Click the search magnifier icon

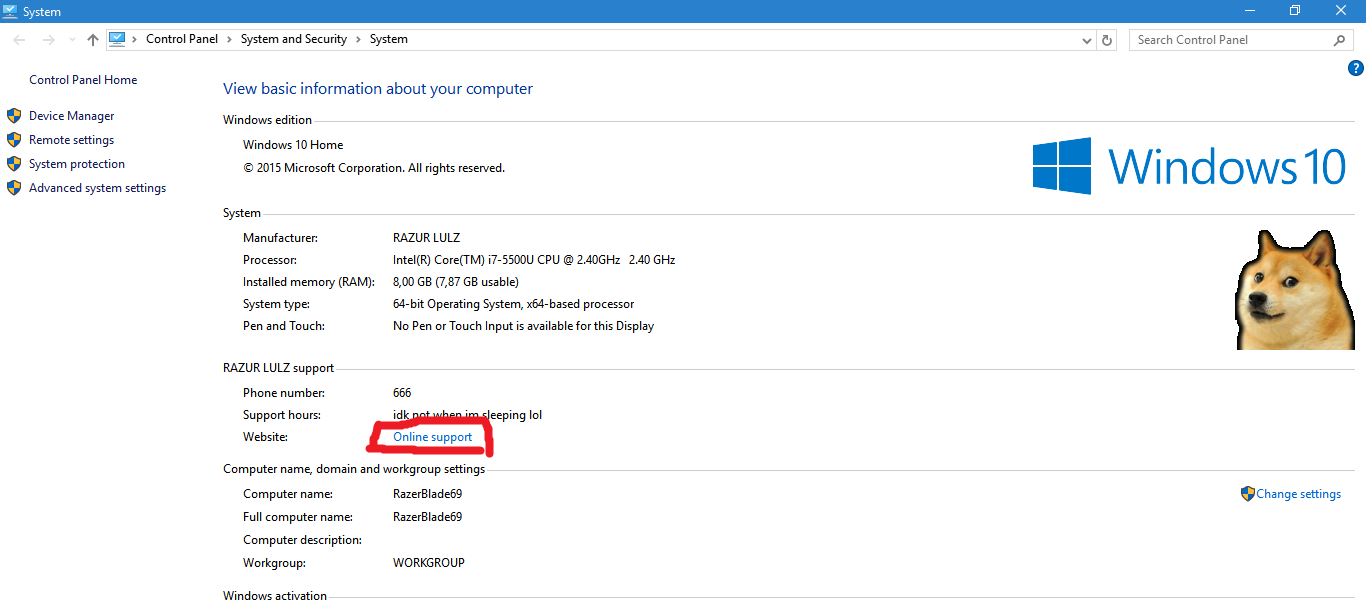(x=1340, y=40)
